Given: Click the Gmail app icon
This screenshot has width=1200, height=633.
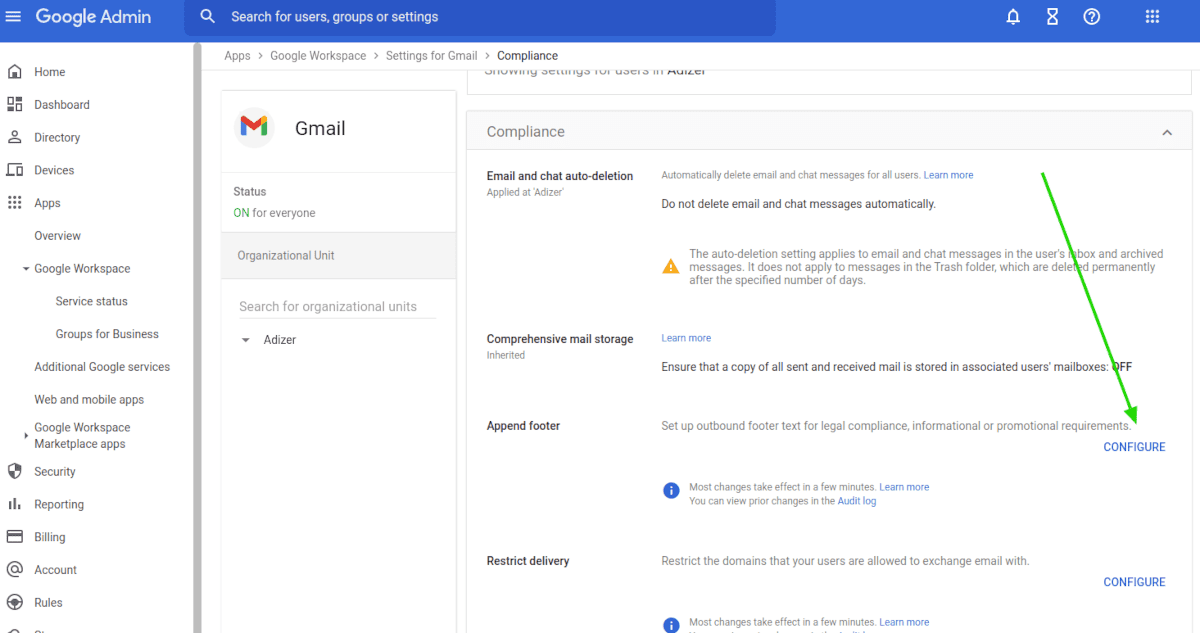Looking at the screenshot, I should (254, 127).
